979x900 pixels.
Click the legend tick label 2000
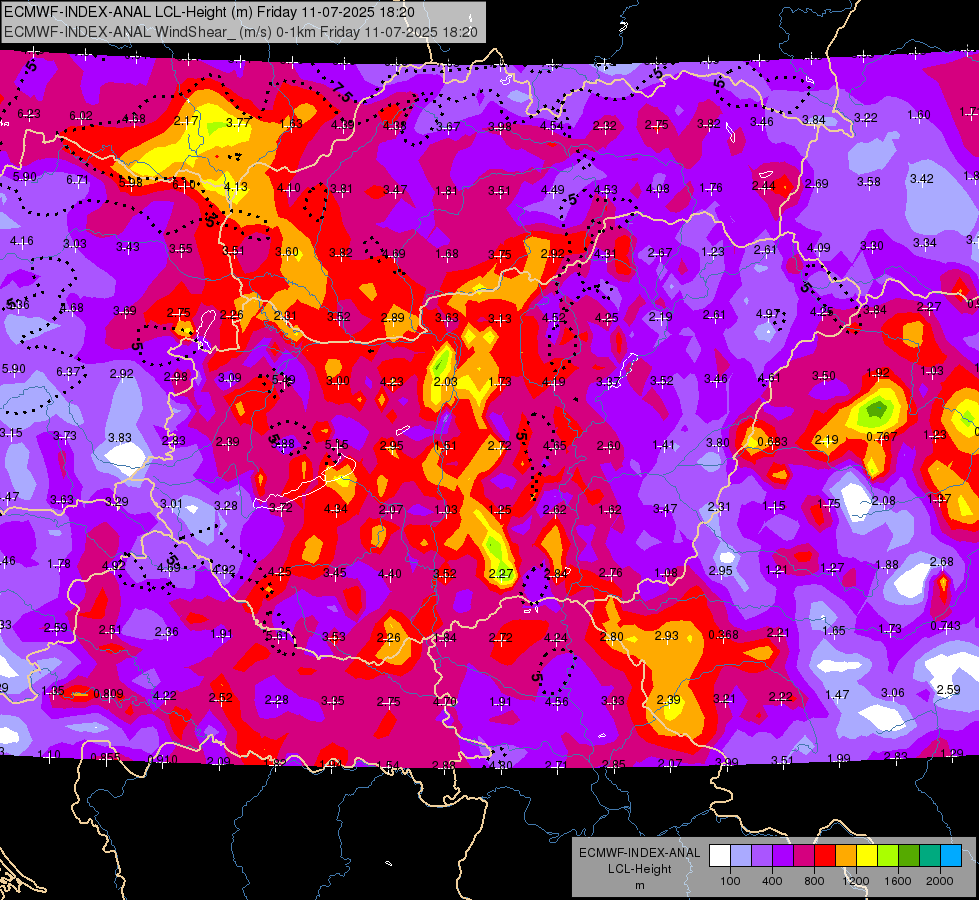[939, 881]
